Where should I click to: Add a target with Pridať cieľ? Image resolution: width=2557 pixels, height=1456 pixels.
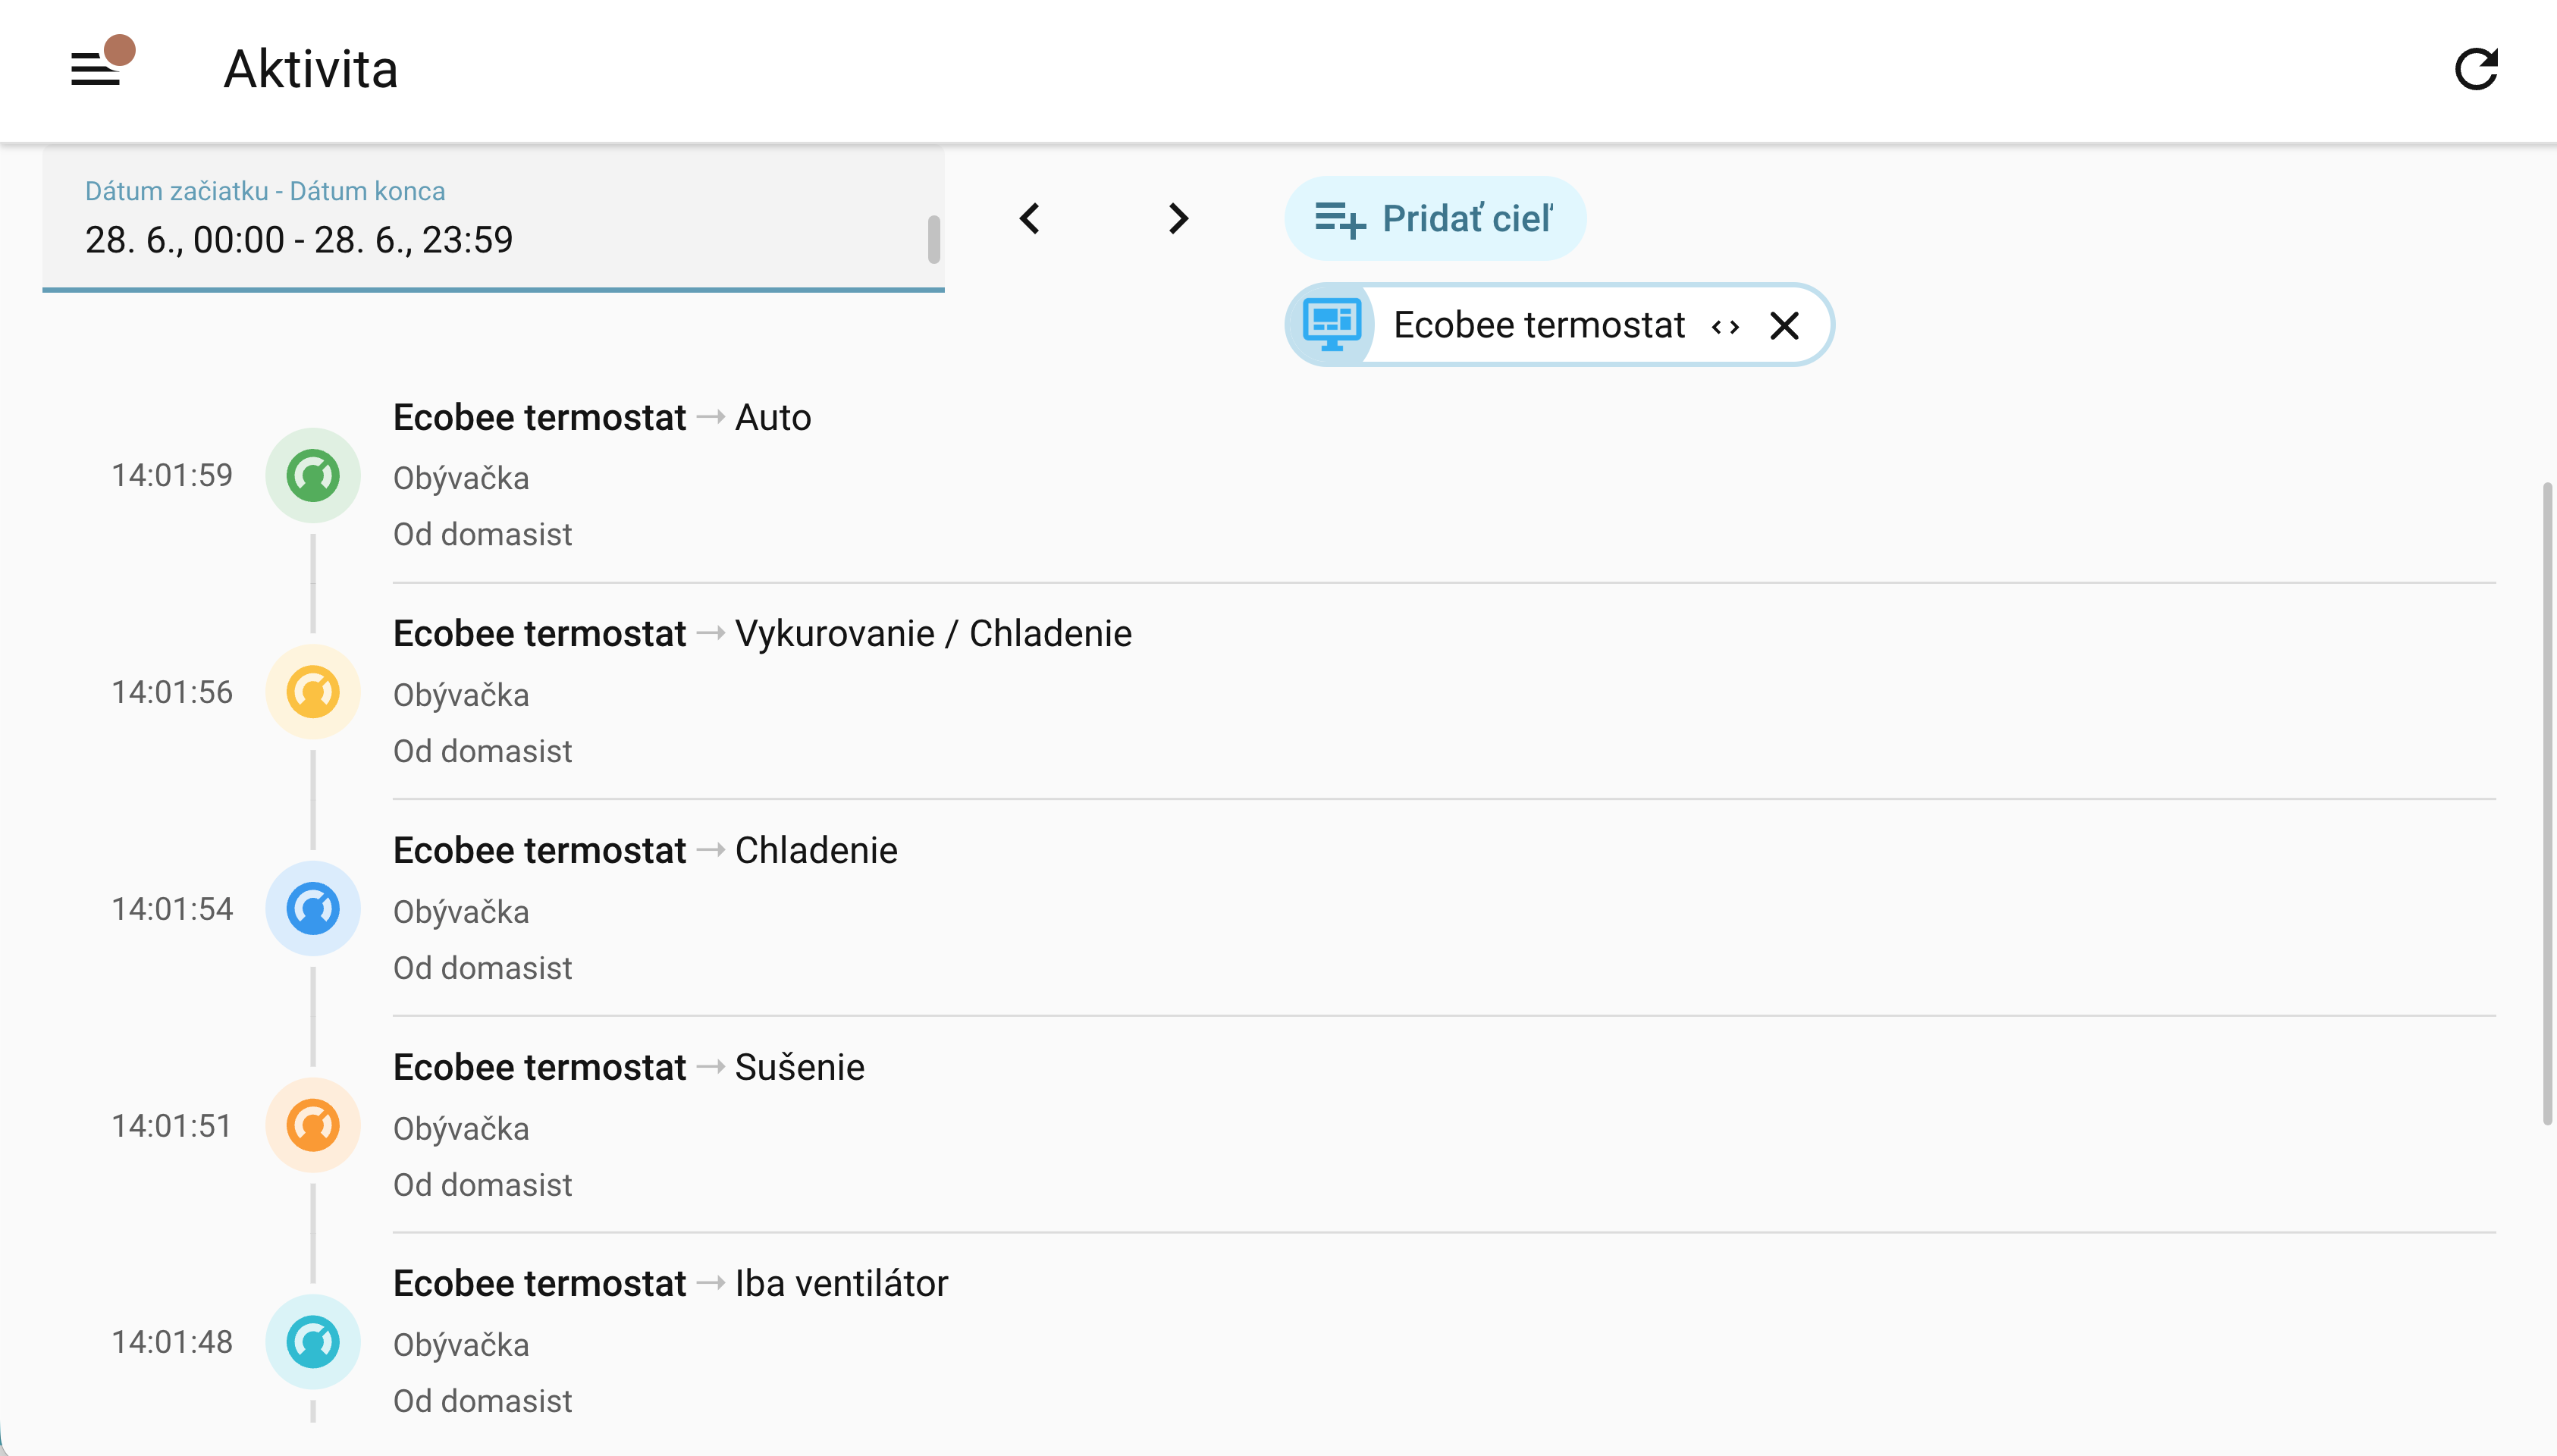point(1435,219)
